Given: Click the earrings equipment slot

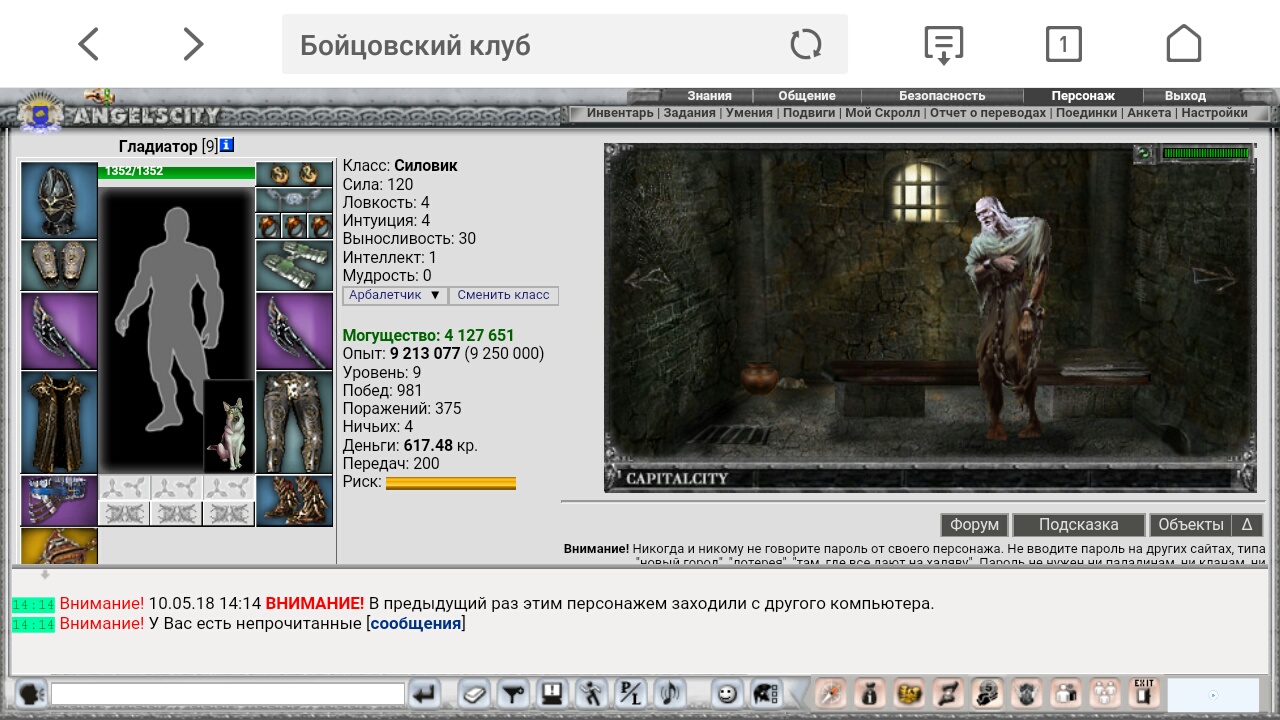Looking at the screenshot, I should [x=294, y=174].
